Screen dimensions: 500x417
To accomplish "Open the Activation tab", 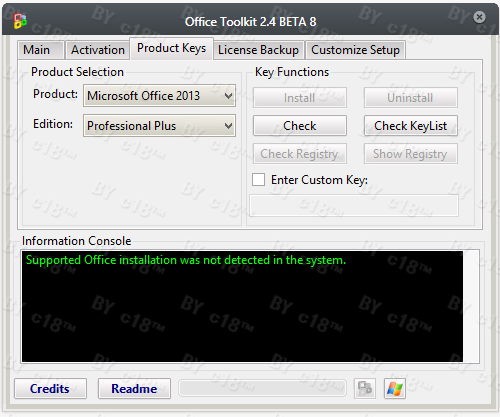I will pyautogui.click(x=98, y=50).
